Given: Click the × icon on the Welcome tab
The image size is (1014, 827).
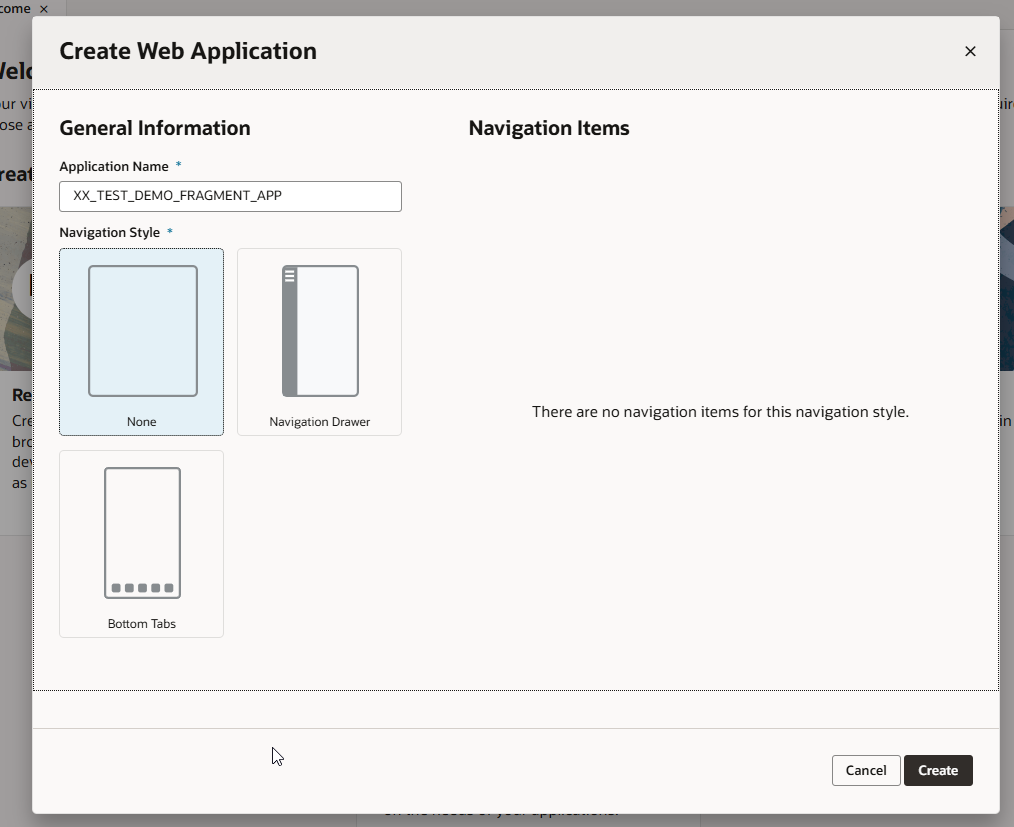Looking at the screenshot, I should (43, 8).
